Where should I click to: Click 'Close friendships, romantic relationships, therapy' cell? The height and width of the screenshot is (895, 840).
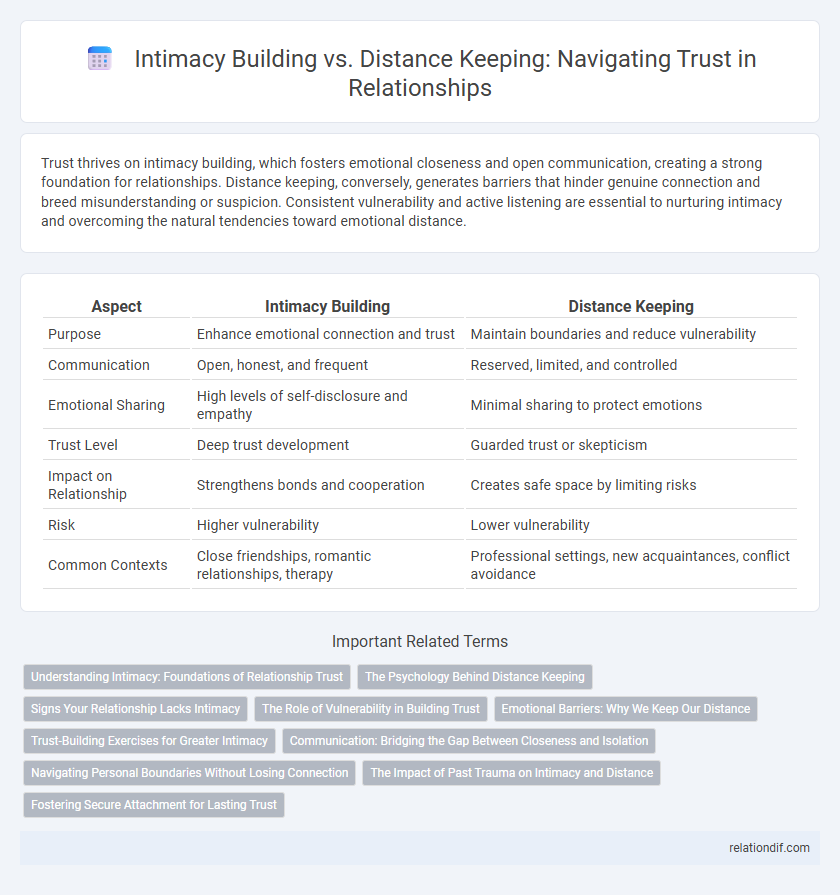pyautogui.click(x=284, y=565)
